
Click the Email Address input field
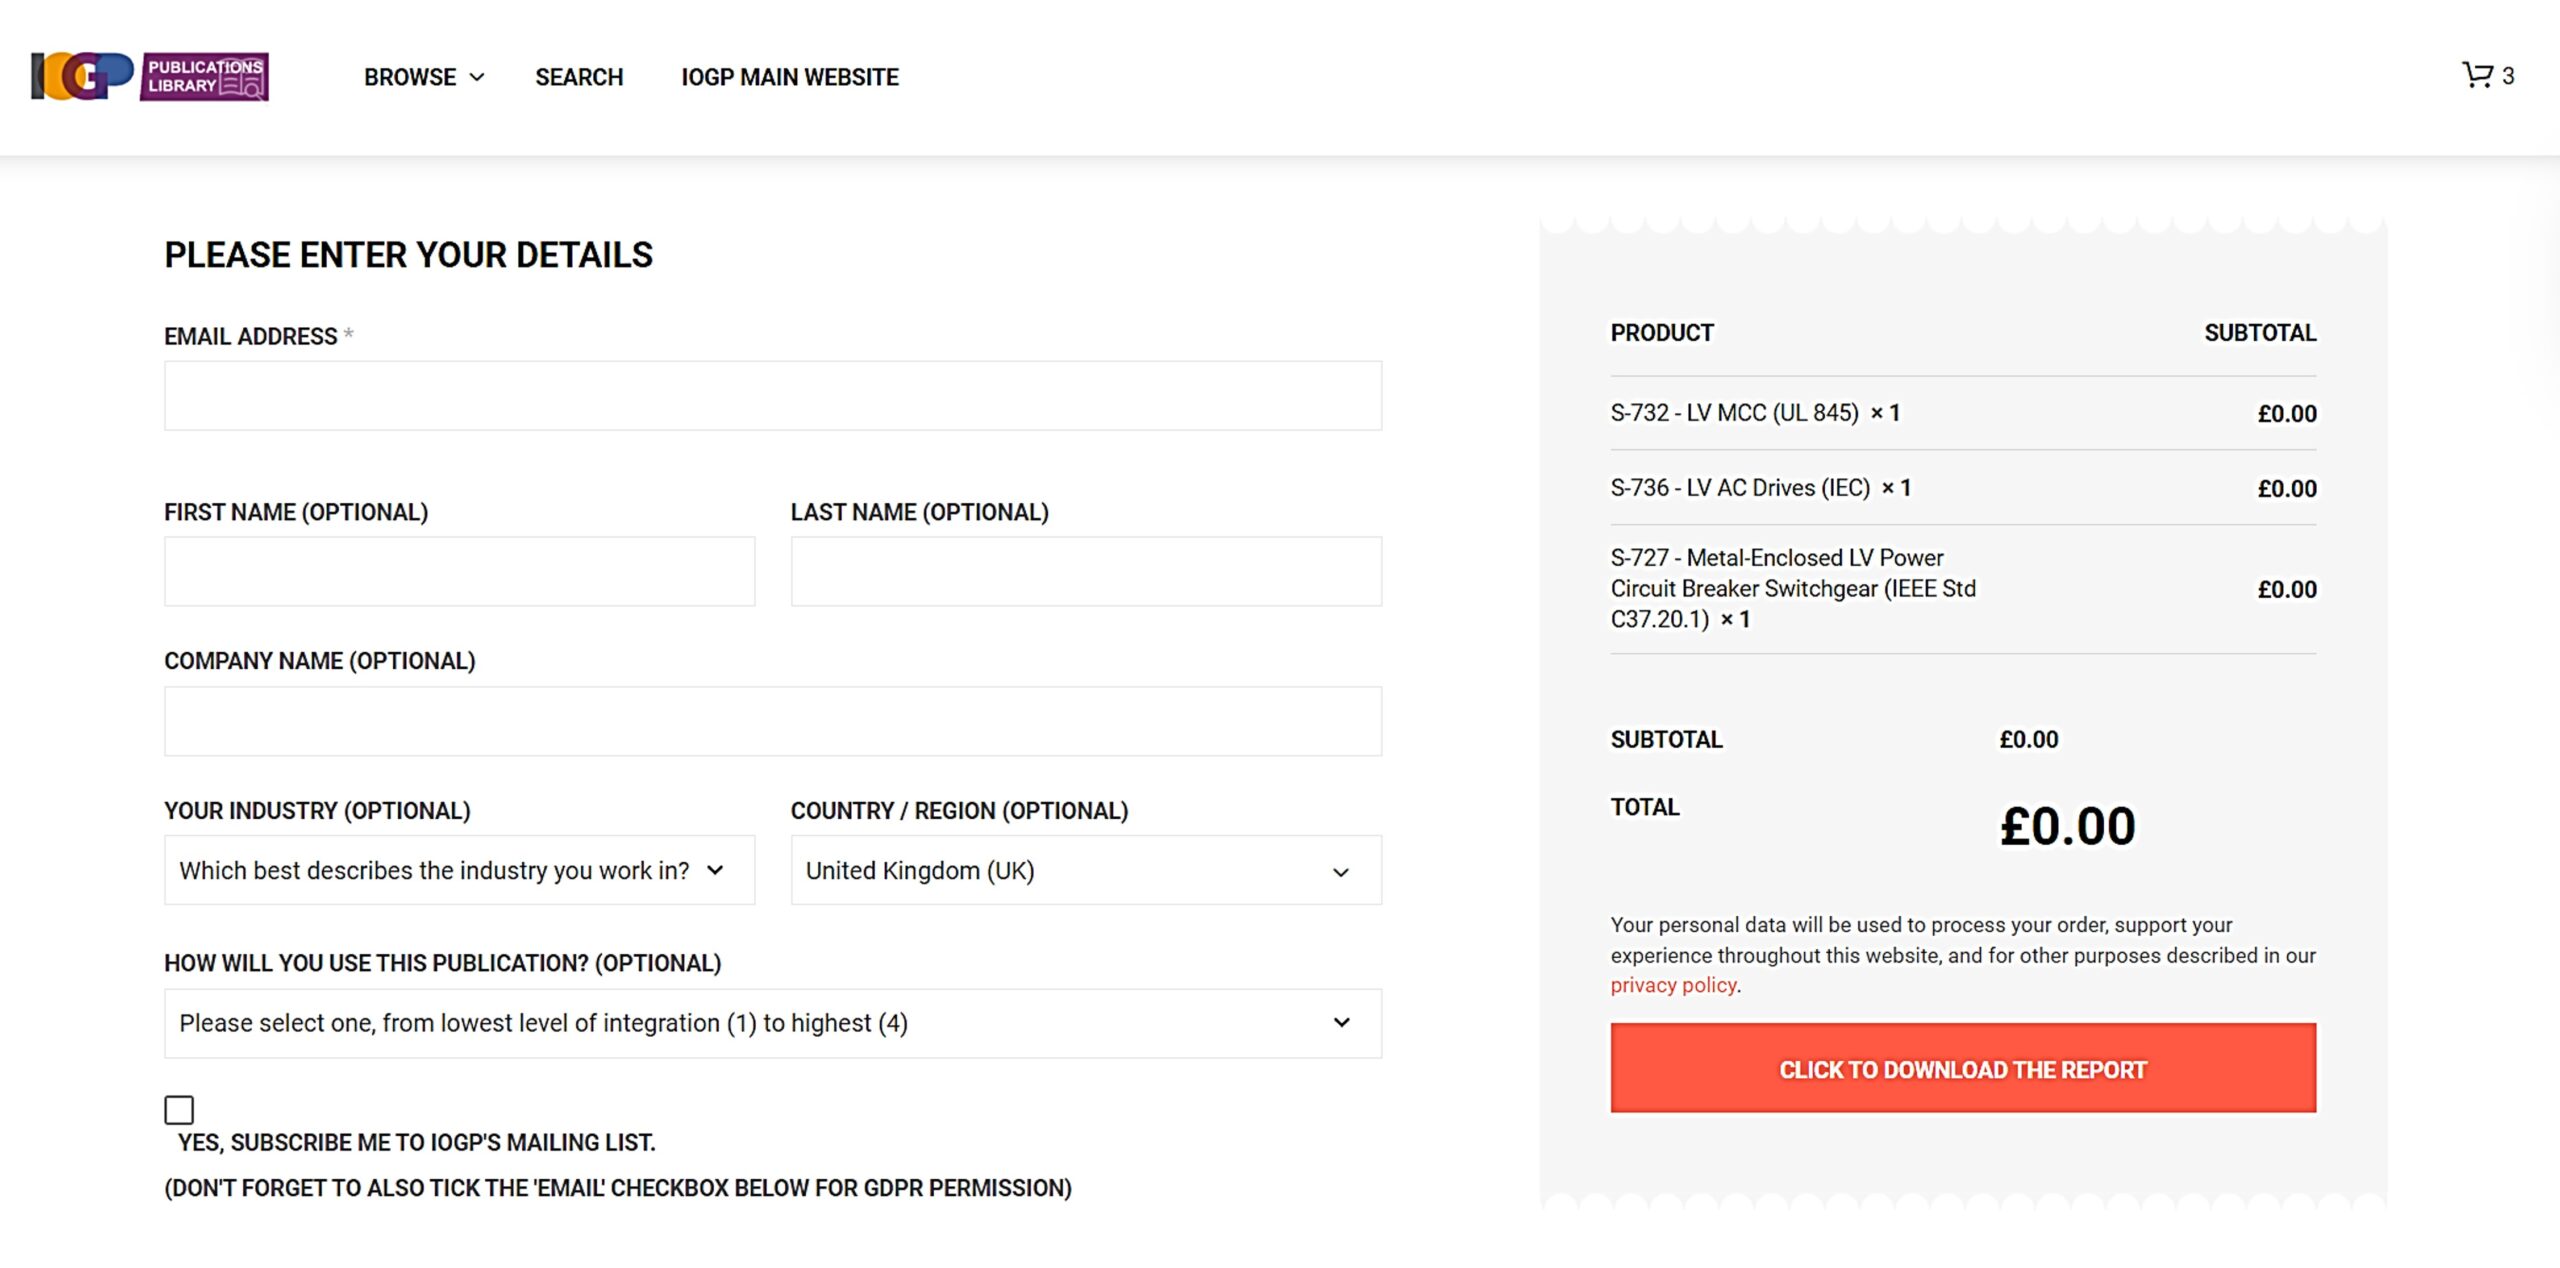click(772, 396)
